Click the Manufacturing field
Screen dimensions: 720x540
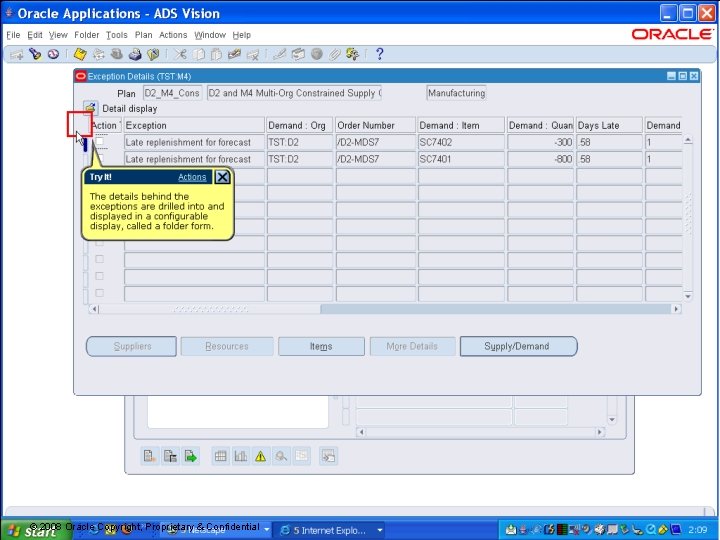[456, 93]
